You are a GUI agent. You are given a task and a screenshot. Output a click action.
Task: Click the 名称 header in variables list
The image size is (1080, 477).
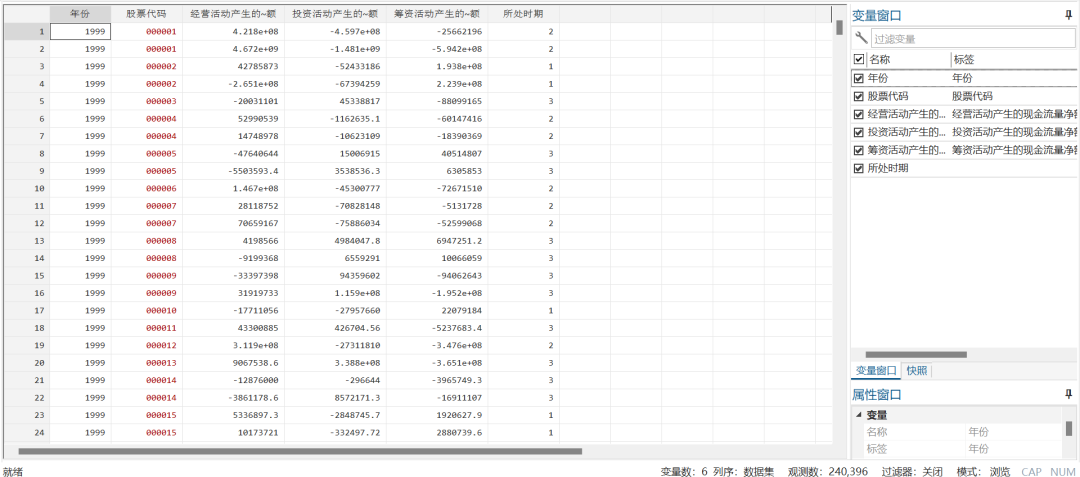click(x=880, y=60)
